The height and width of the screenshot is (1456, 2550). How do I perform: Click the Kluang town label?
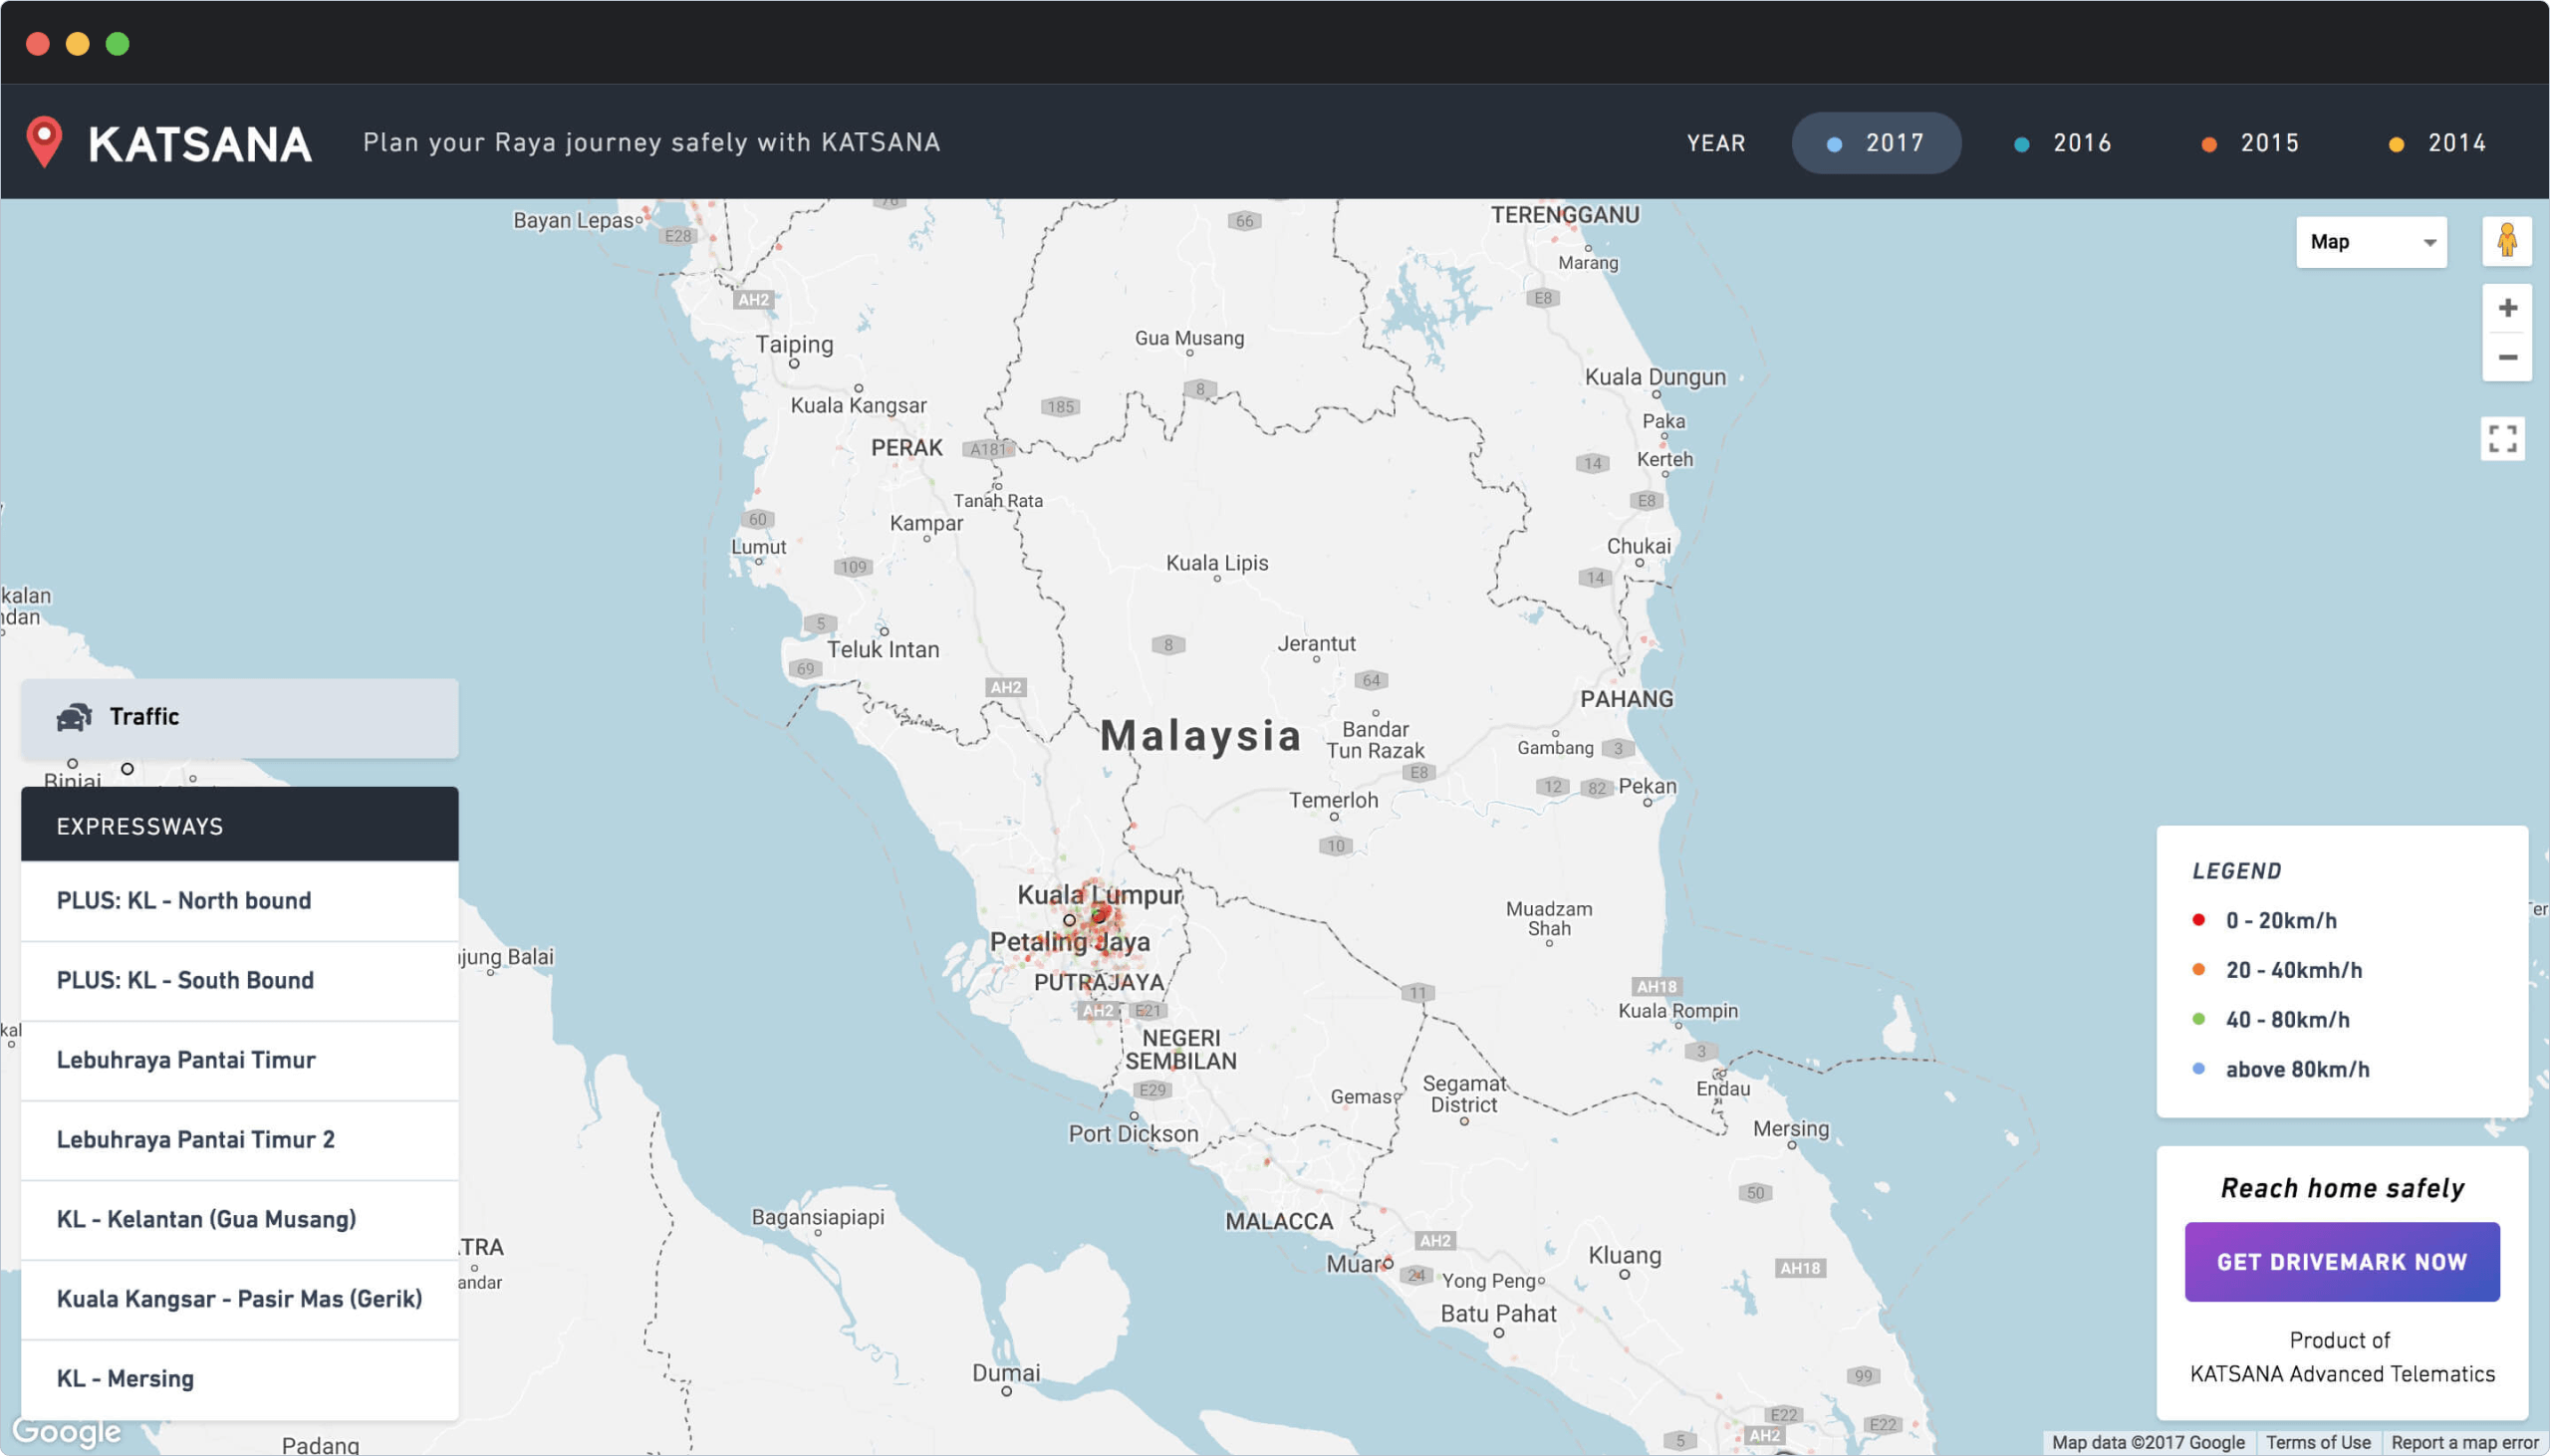pyautogui.click(x=1625, y=1256)
